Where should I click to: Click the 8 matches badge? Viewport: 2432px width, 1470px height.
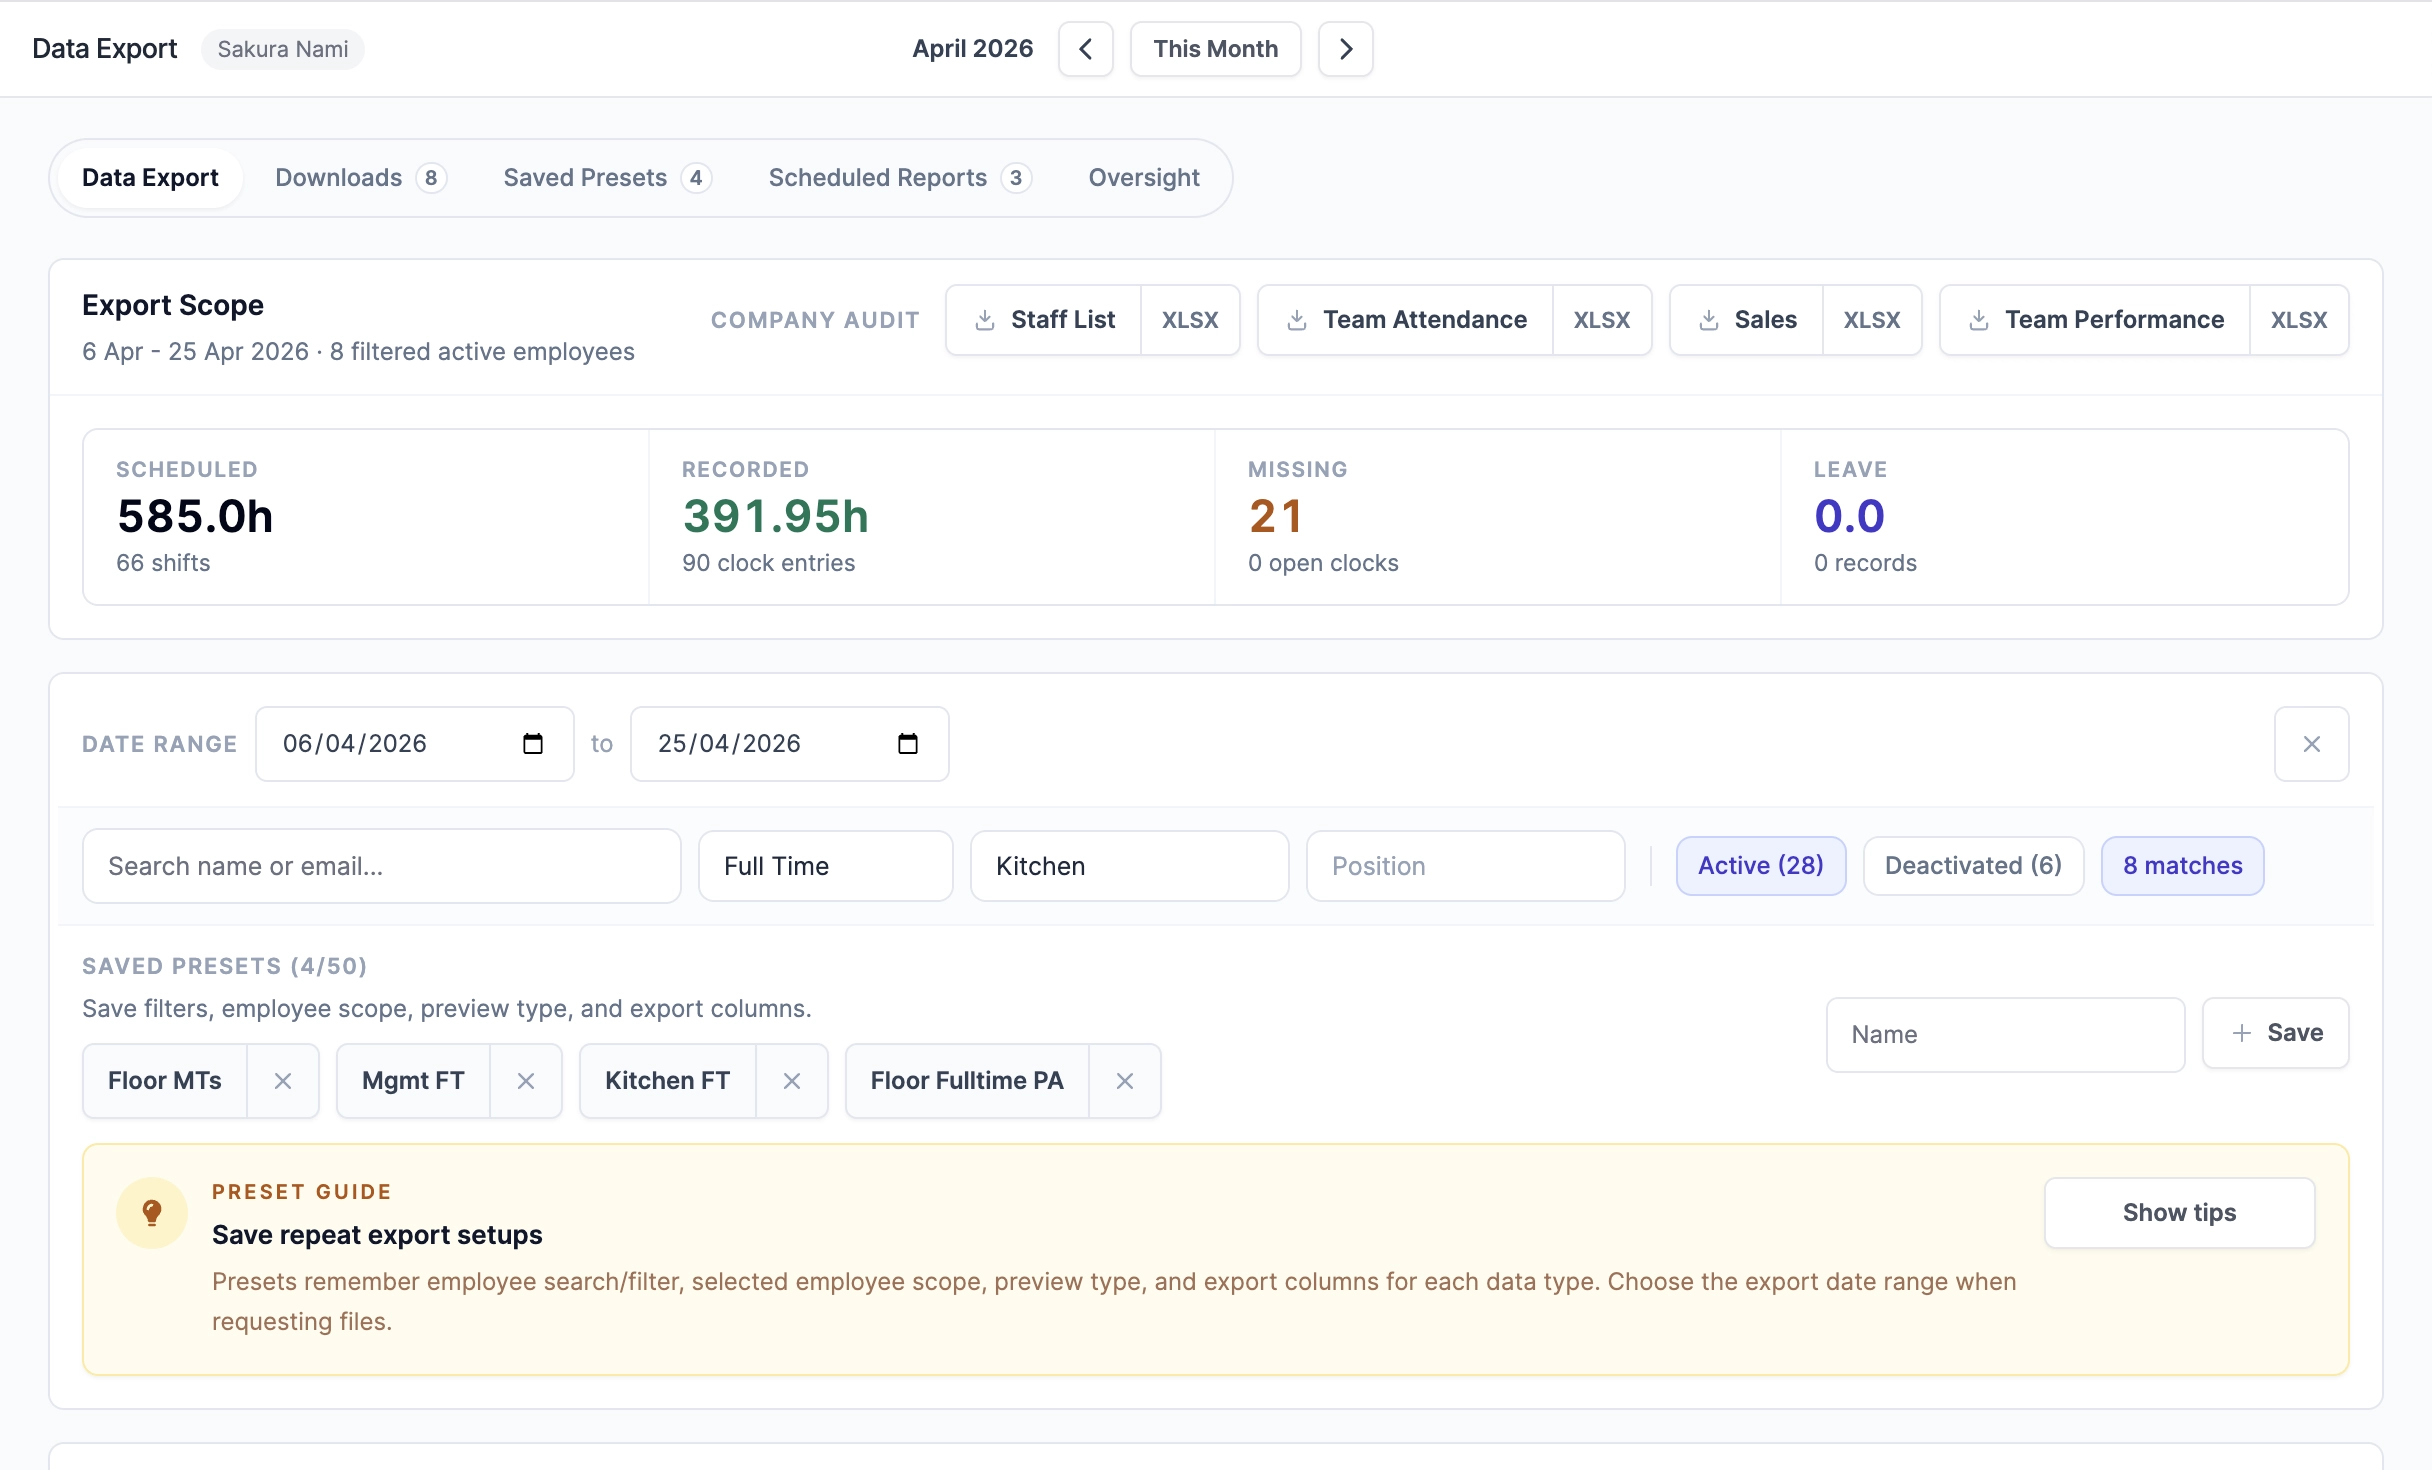click(x=2183, y=866)
